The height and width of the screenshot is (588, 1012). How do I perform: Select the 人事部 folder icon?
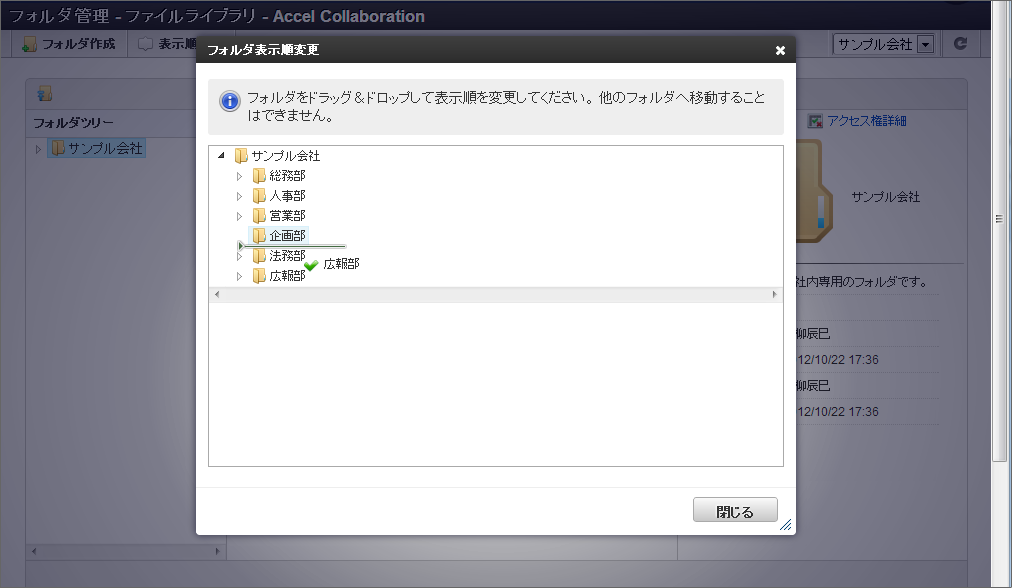259,196
